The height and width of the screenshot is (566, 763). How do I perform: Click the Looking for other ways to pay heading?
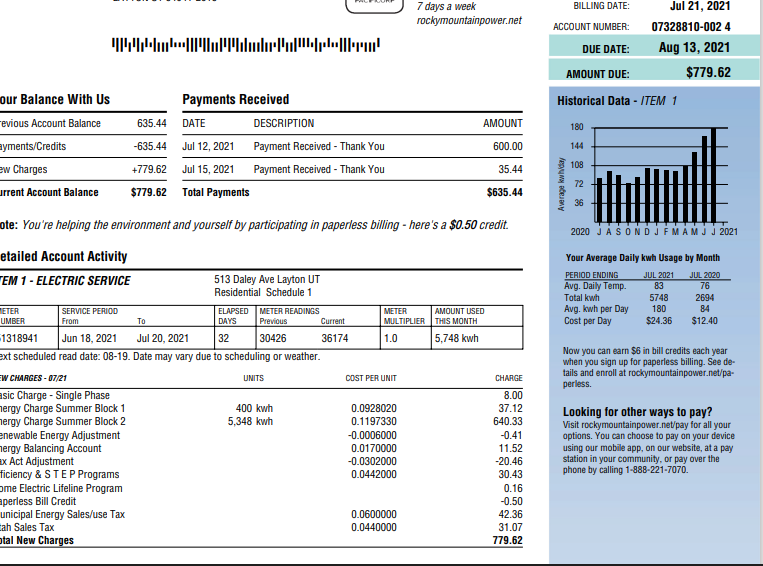click(637, 411)
